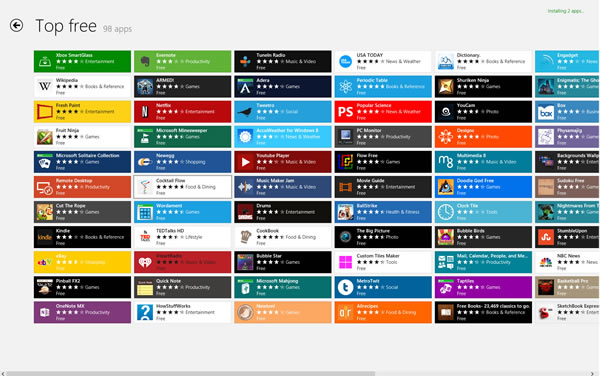Select the MetroTwit app icon

(346, 287)
